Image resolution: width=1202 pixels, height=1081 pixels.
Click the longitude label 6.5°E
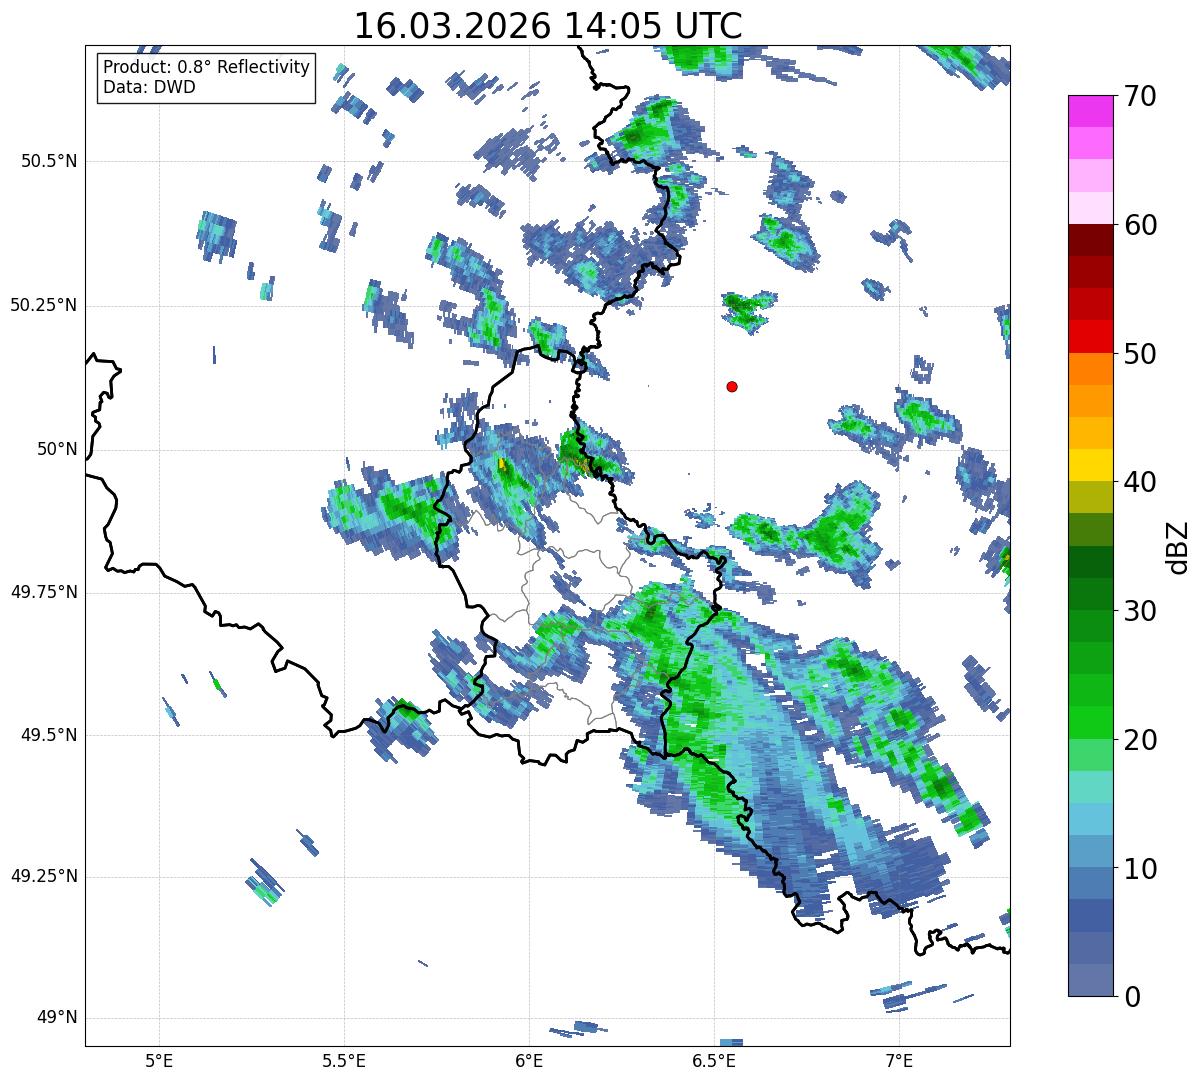tap(714, 1060)
